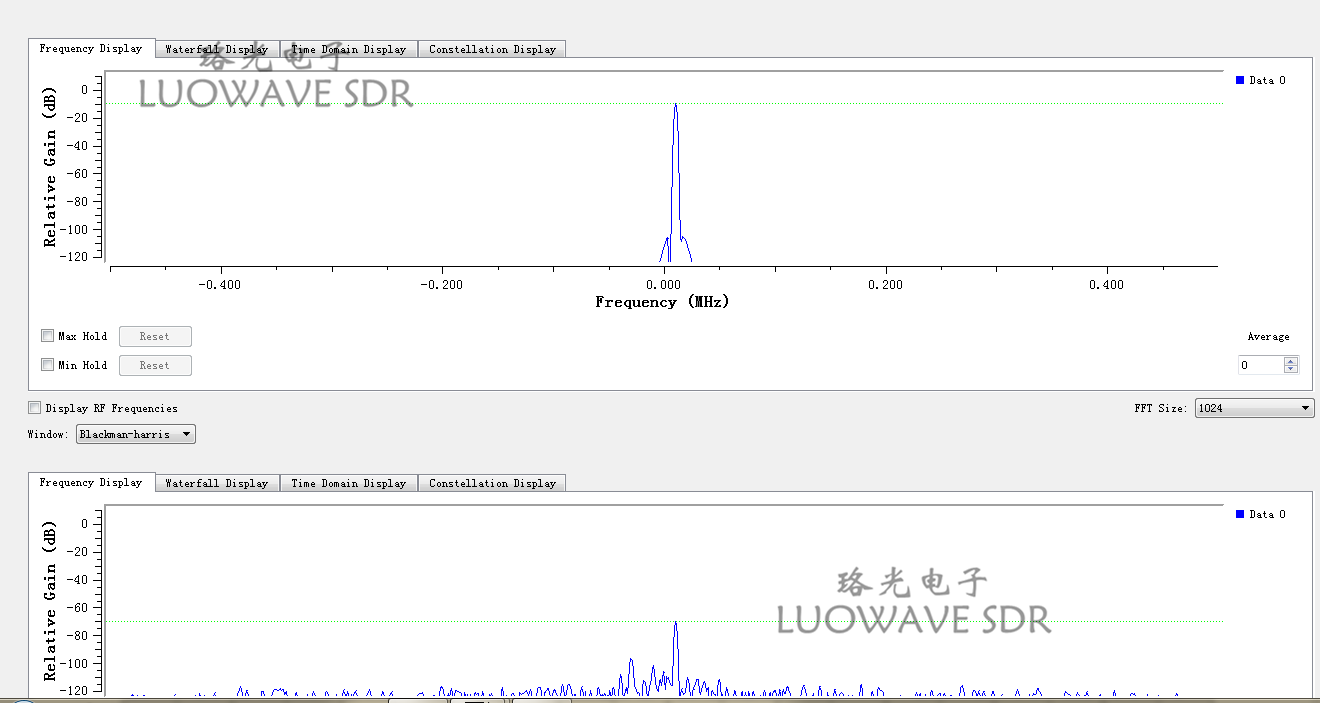Enable the Max Hold checkbox
Image resolution: width=1320 pixels, height=703 pixels.
47,336
